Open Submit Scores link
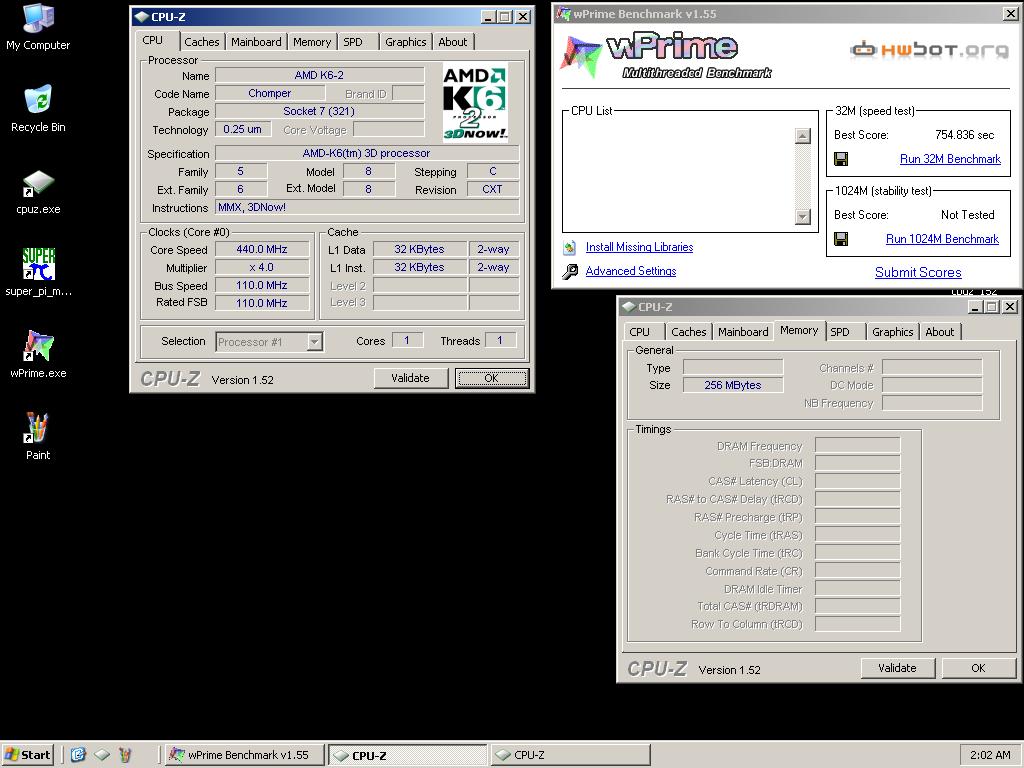 tap(918, 272)
